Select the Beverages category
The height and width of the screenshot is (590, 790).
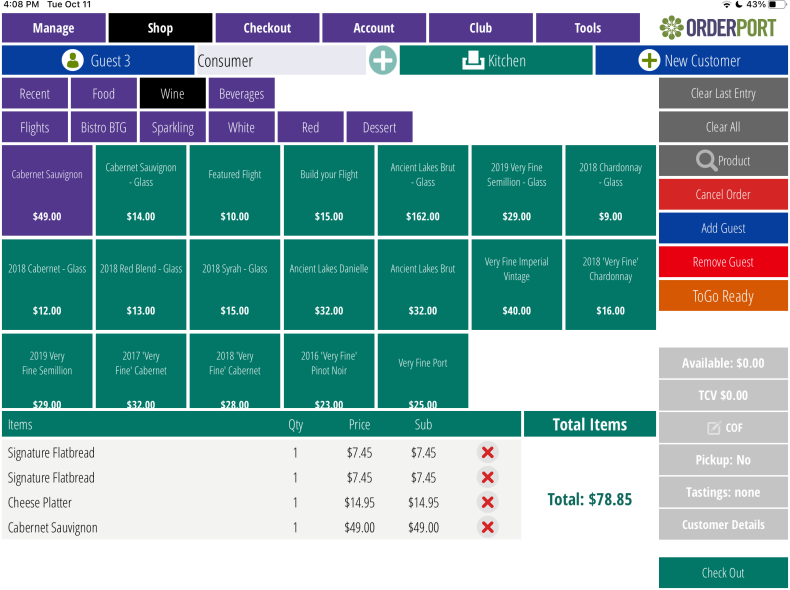tap(242, 93)
